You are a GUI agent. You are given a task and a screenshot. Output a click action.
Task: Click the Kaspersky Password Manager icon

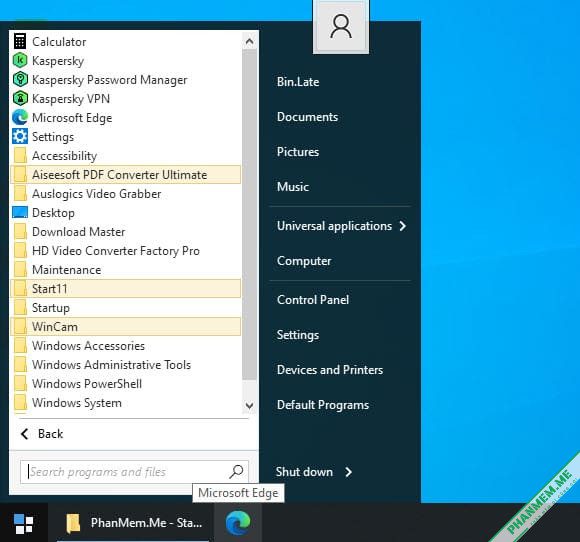20,79
